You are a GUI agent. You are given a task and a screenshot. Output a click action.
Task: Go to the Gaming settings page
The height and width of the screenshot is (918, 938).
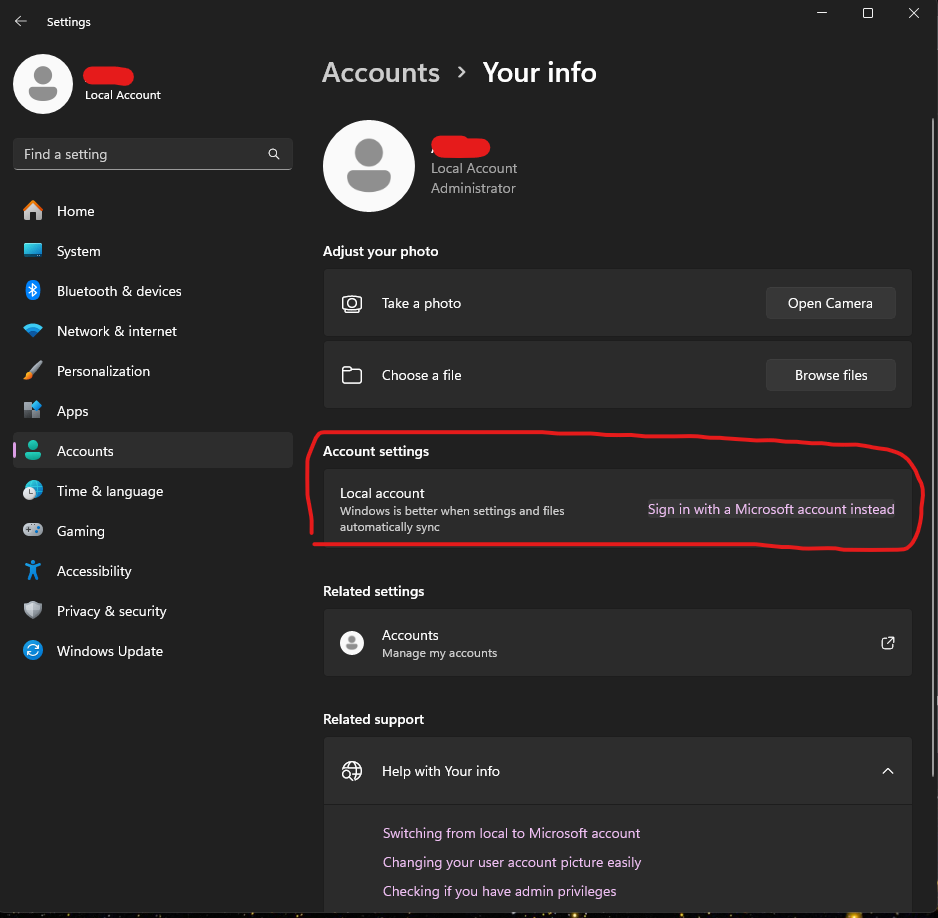tap(153, 530)
